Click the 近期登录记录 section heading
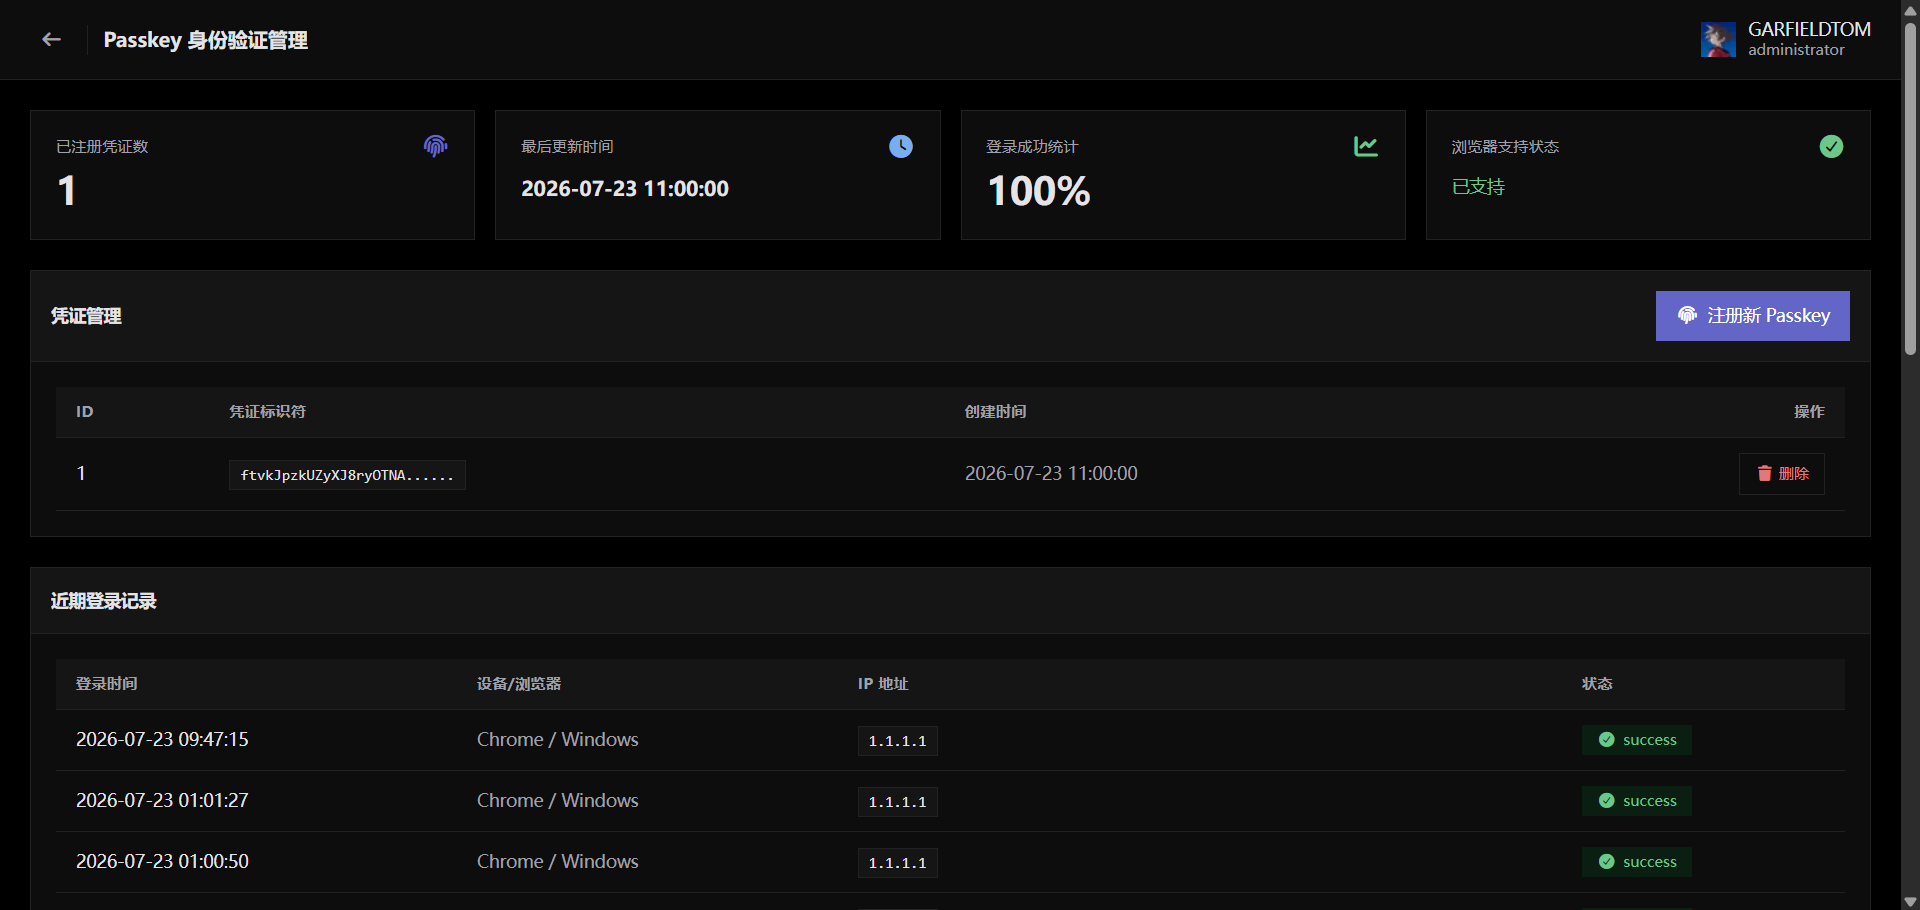This screenshot has width=1920, height=910. (103, 601)
